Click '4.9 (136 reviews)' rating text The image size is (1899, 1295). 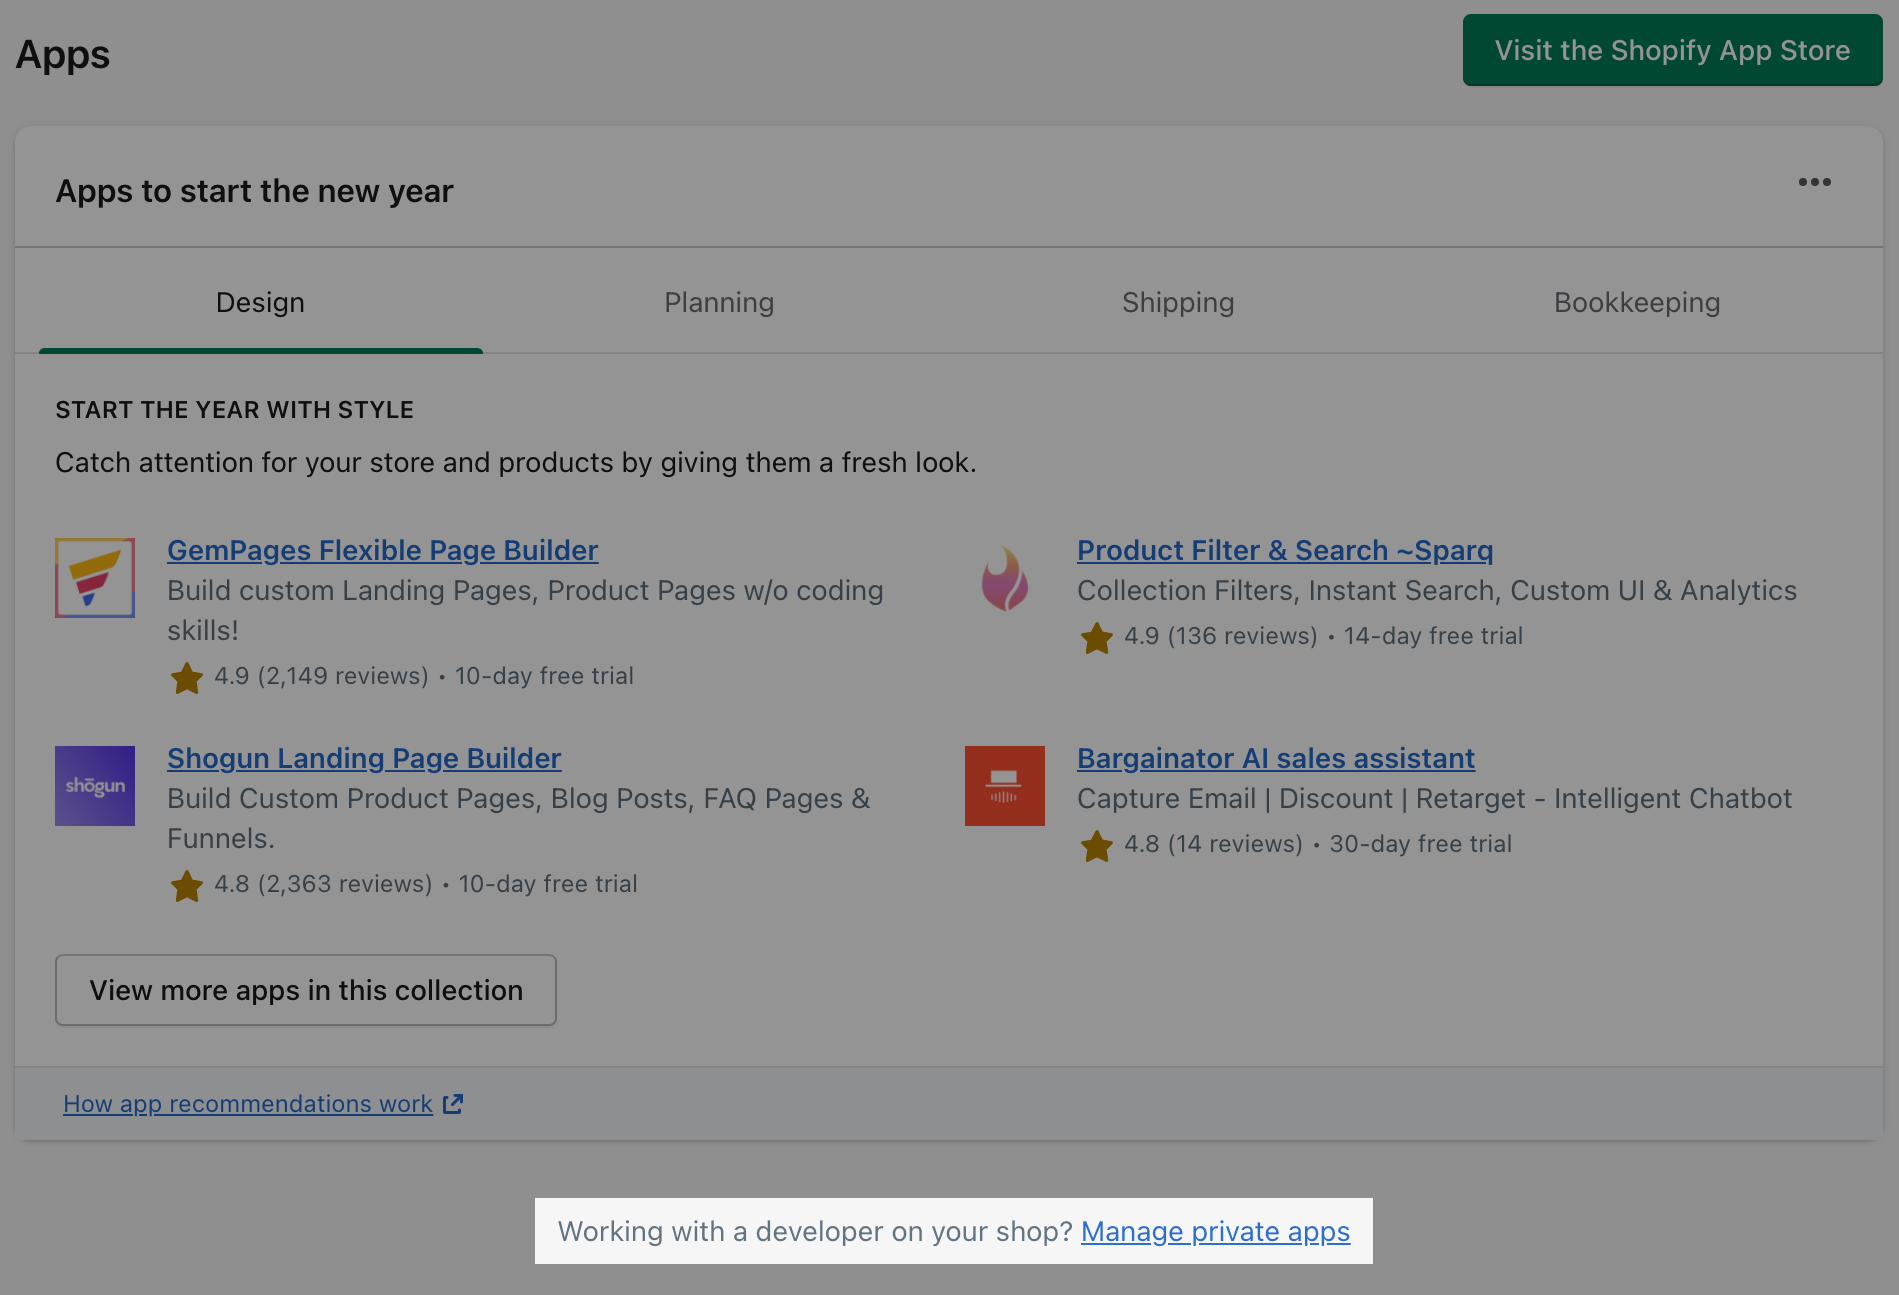[1221, 636]
